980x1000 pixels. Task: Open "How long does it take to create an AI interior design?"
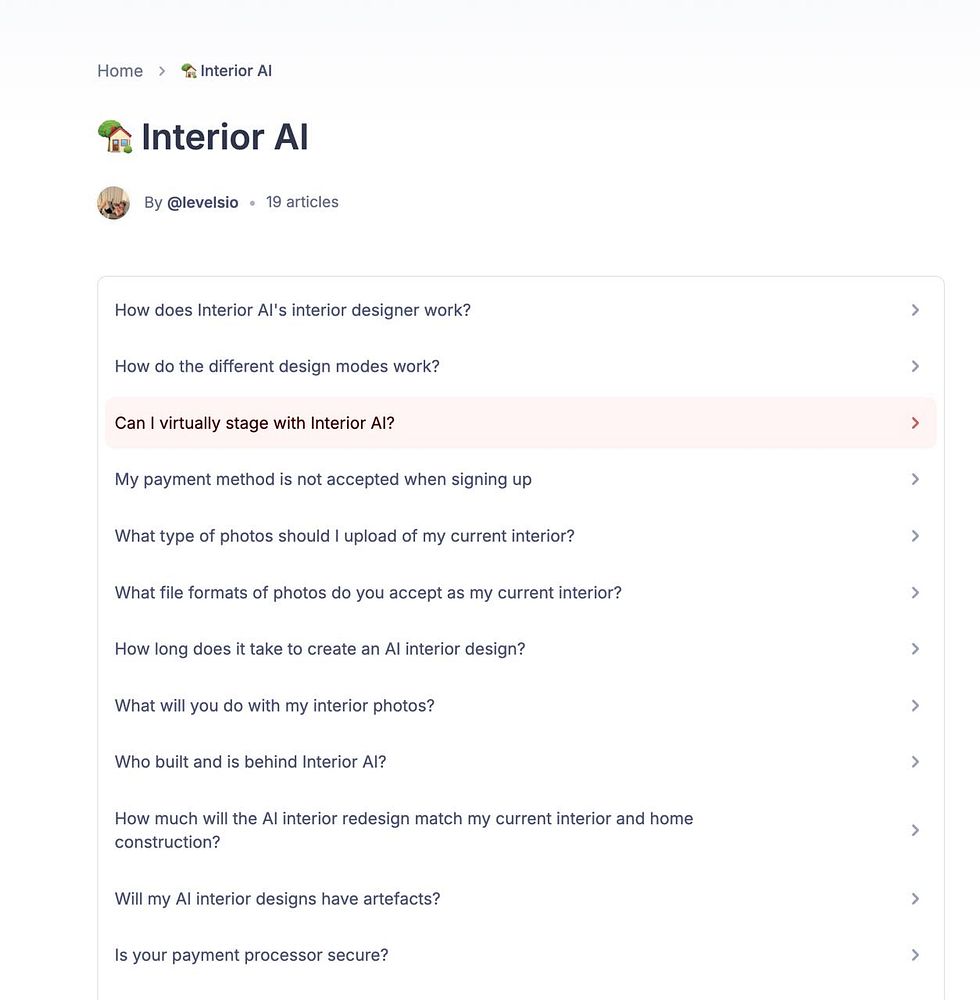tap(520, 649)
